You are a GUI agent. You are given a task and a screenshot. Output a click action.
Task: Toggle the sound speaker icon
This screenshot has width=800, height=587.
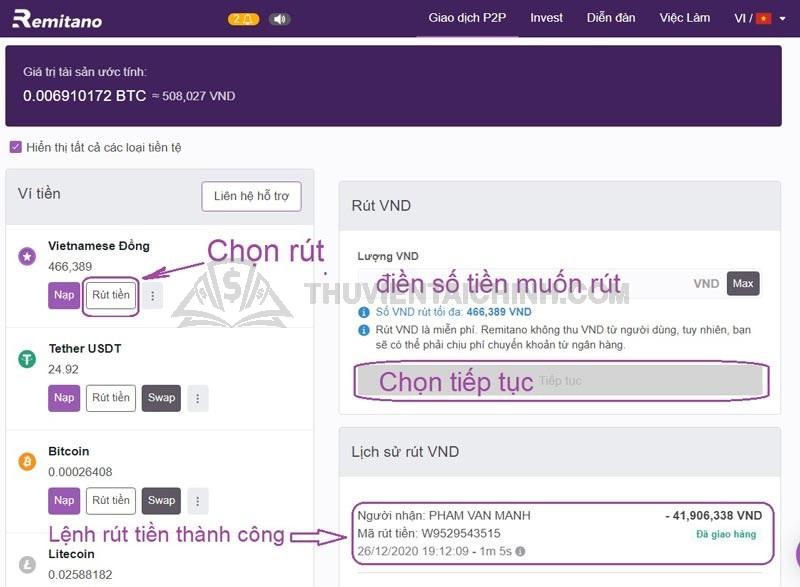279,19
